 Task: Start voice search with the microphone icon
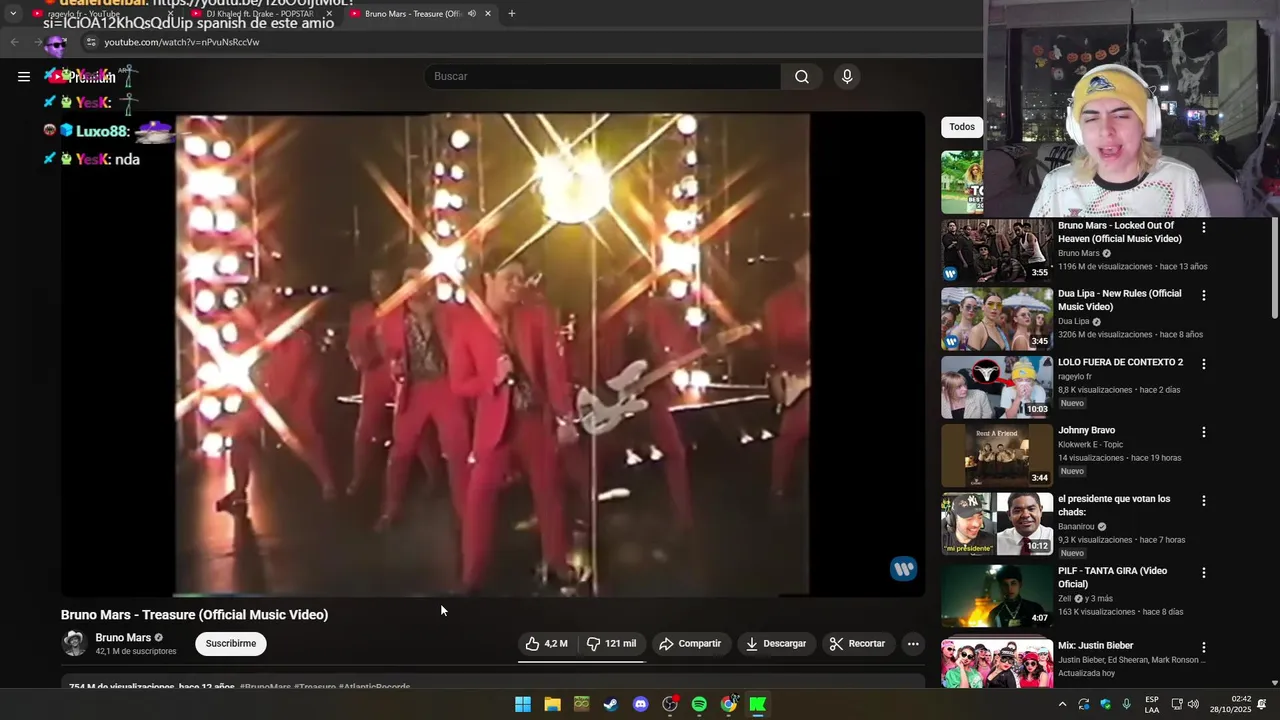click(x=847, y=76)
